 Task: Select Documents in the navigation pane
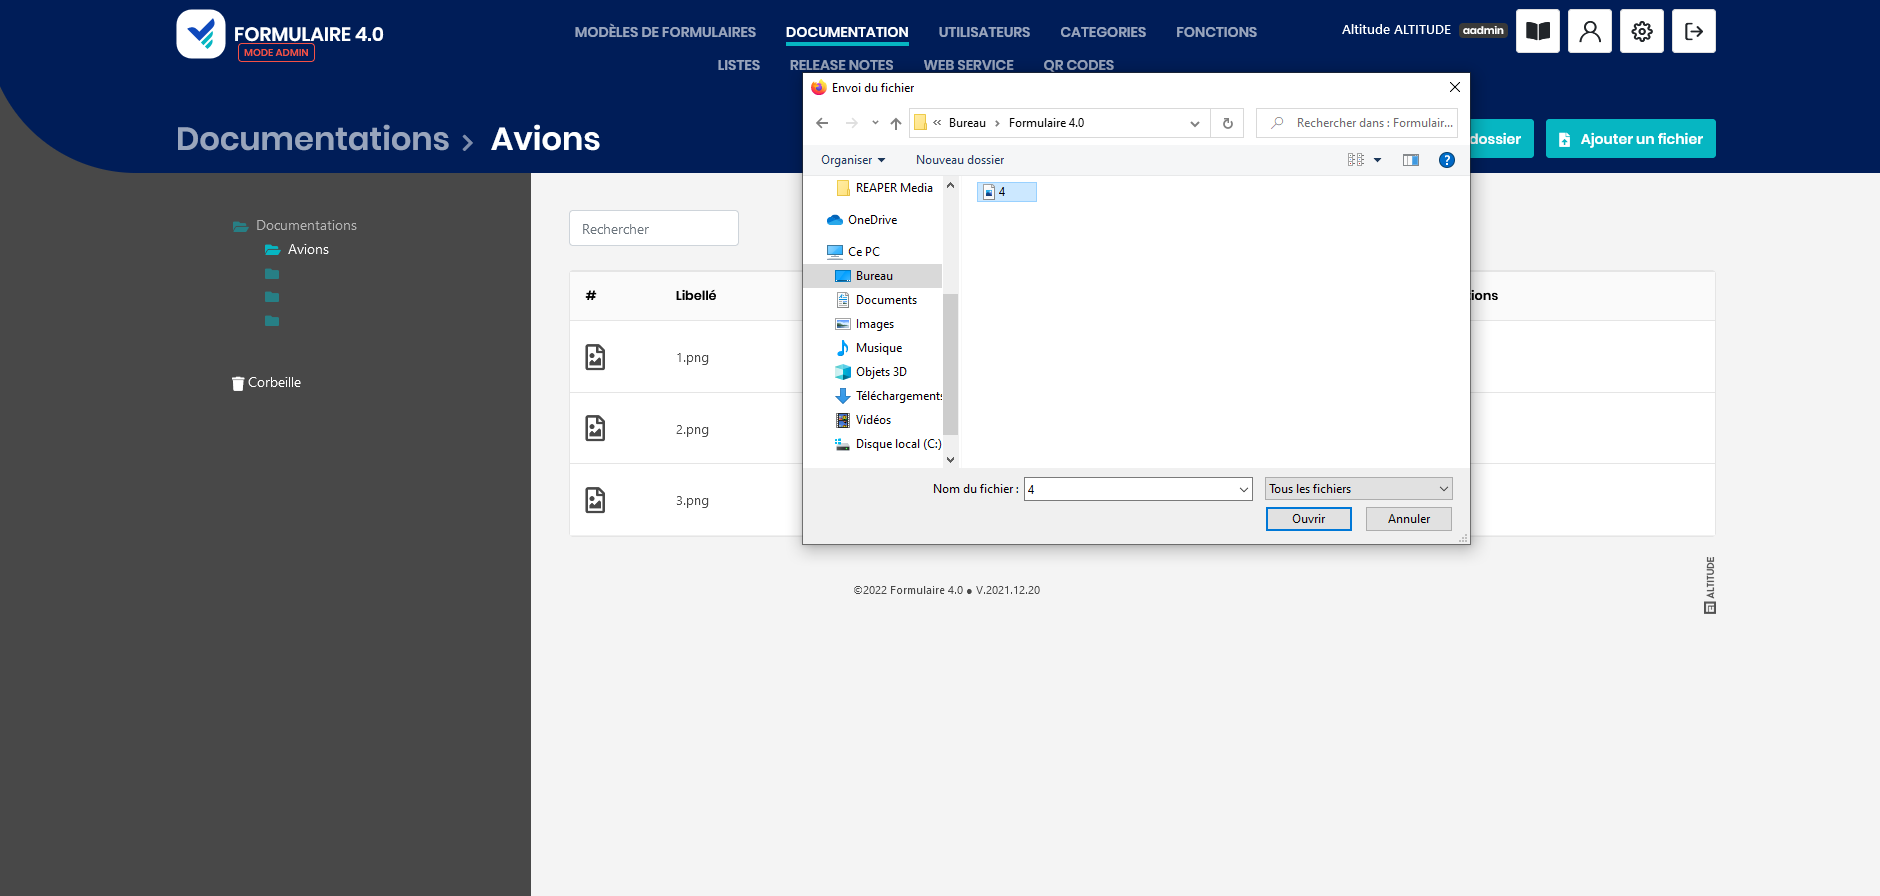pos(885,300)
